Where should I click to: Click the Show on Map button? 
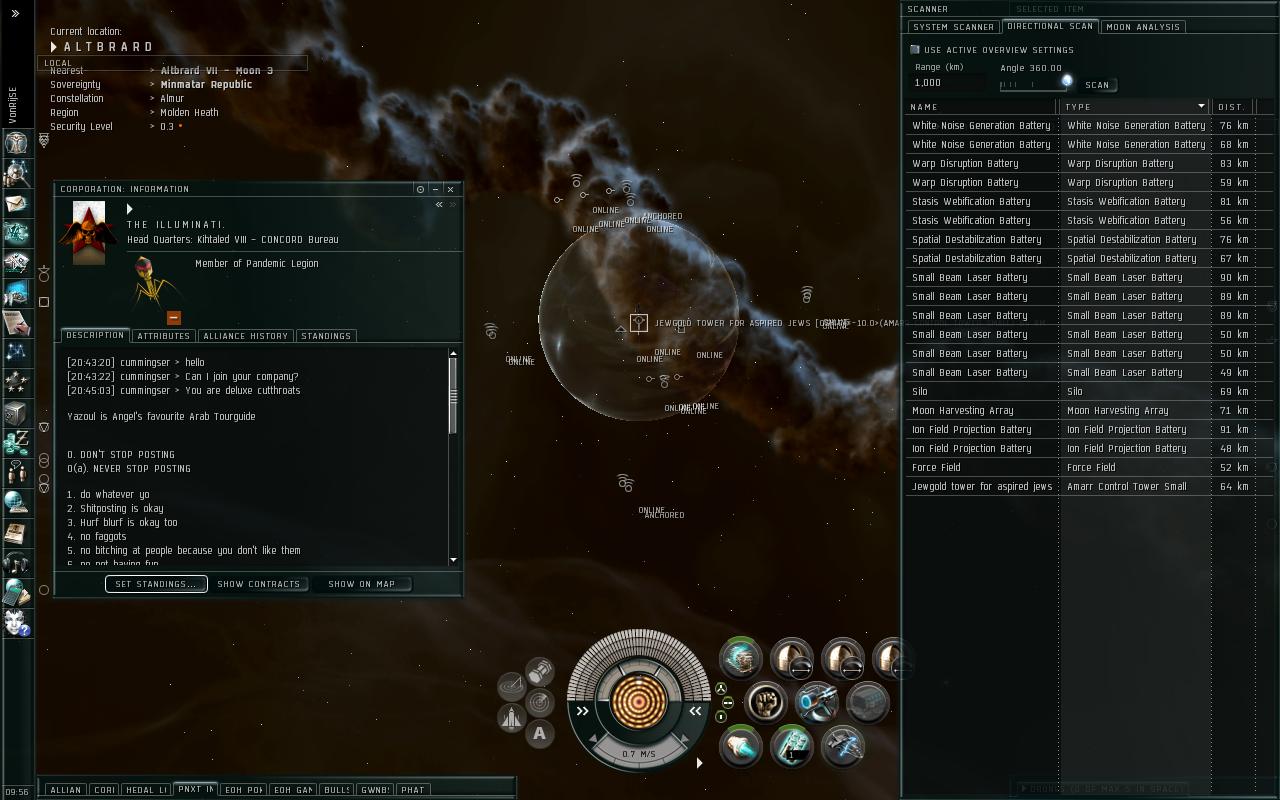click(361, 584)
